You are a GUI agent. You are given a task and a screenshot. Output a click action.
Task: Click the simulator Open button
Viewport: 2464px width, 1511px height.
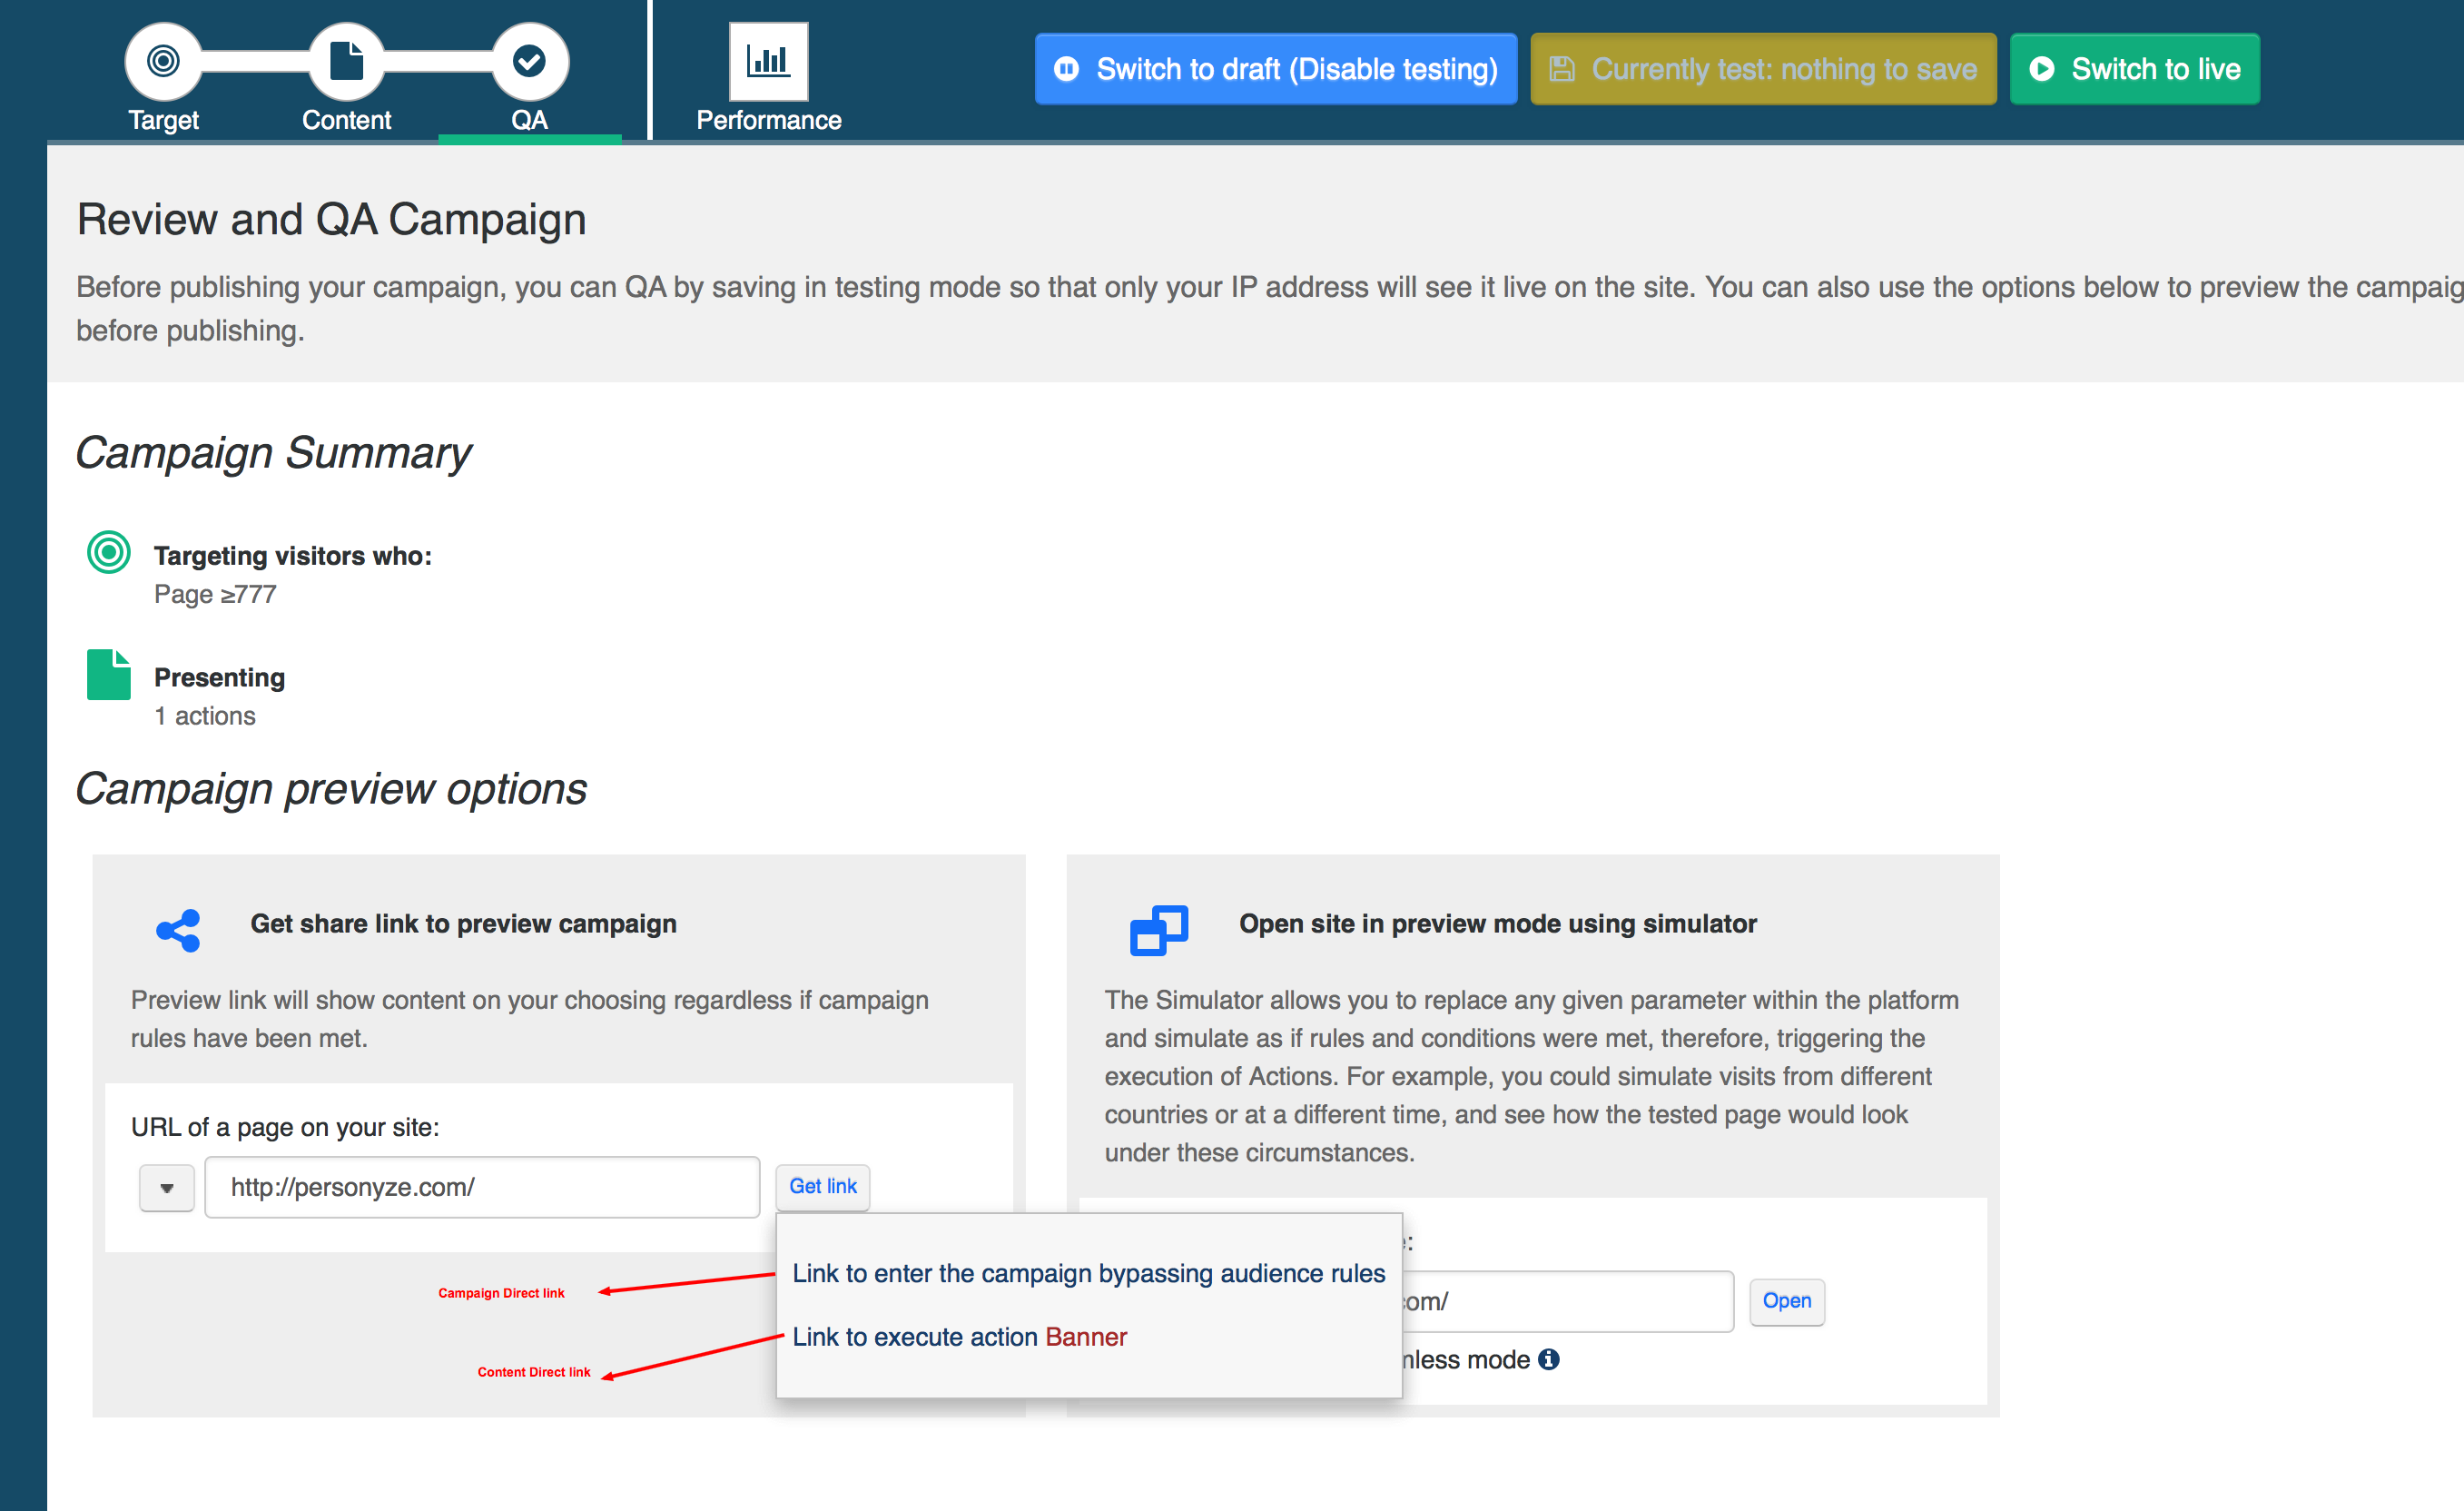pyautogui.click(x=1787, y=1301)
